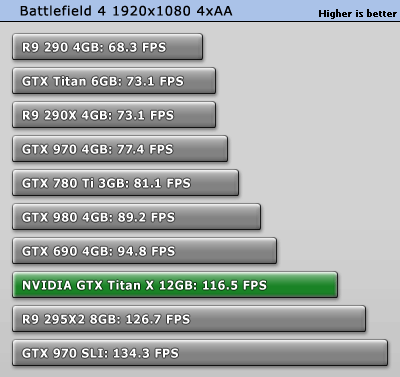
Task: Select the GTX 970 4GB bar
Action: (x=120, y=149)
